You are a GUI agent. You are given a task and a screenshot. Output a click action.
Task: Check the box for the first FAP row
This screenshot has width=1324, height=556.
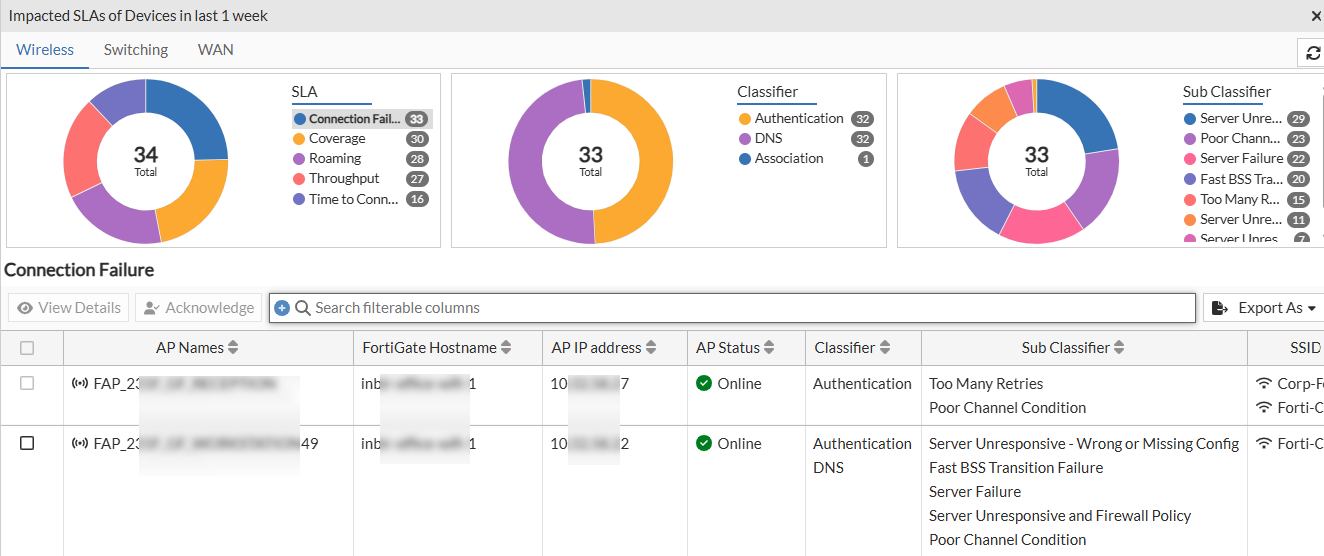[27, 384]
